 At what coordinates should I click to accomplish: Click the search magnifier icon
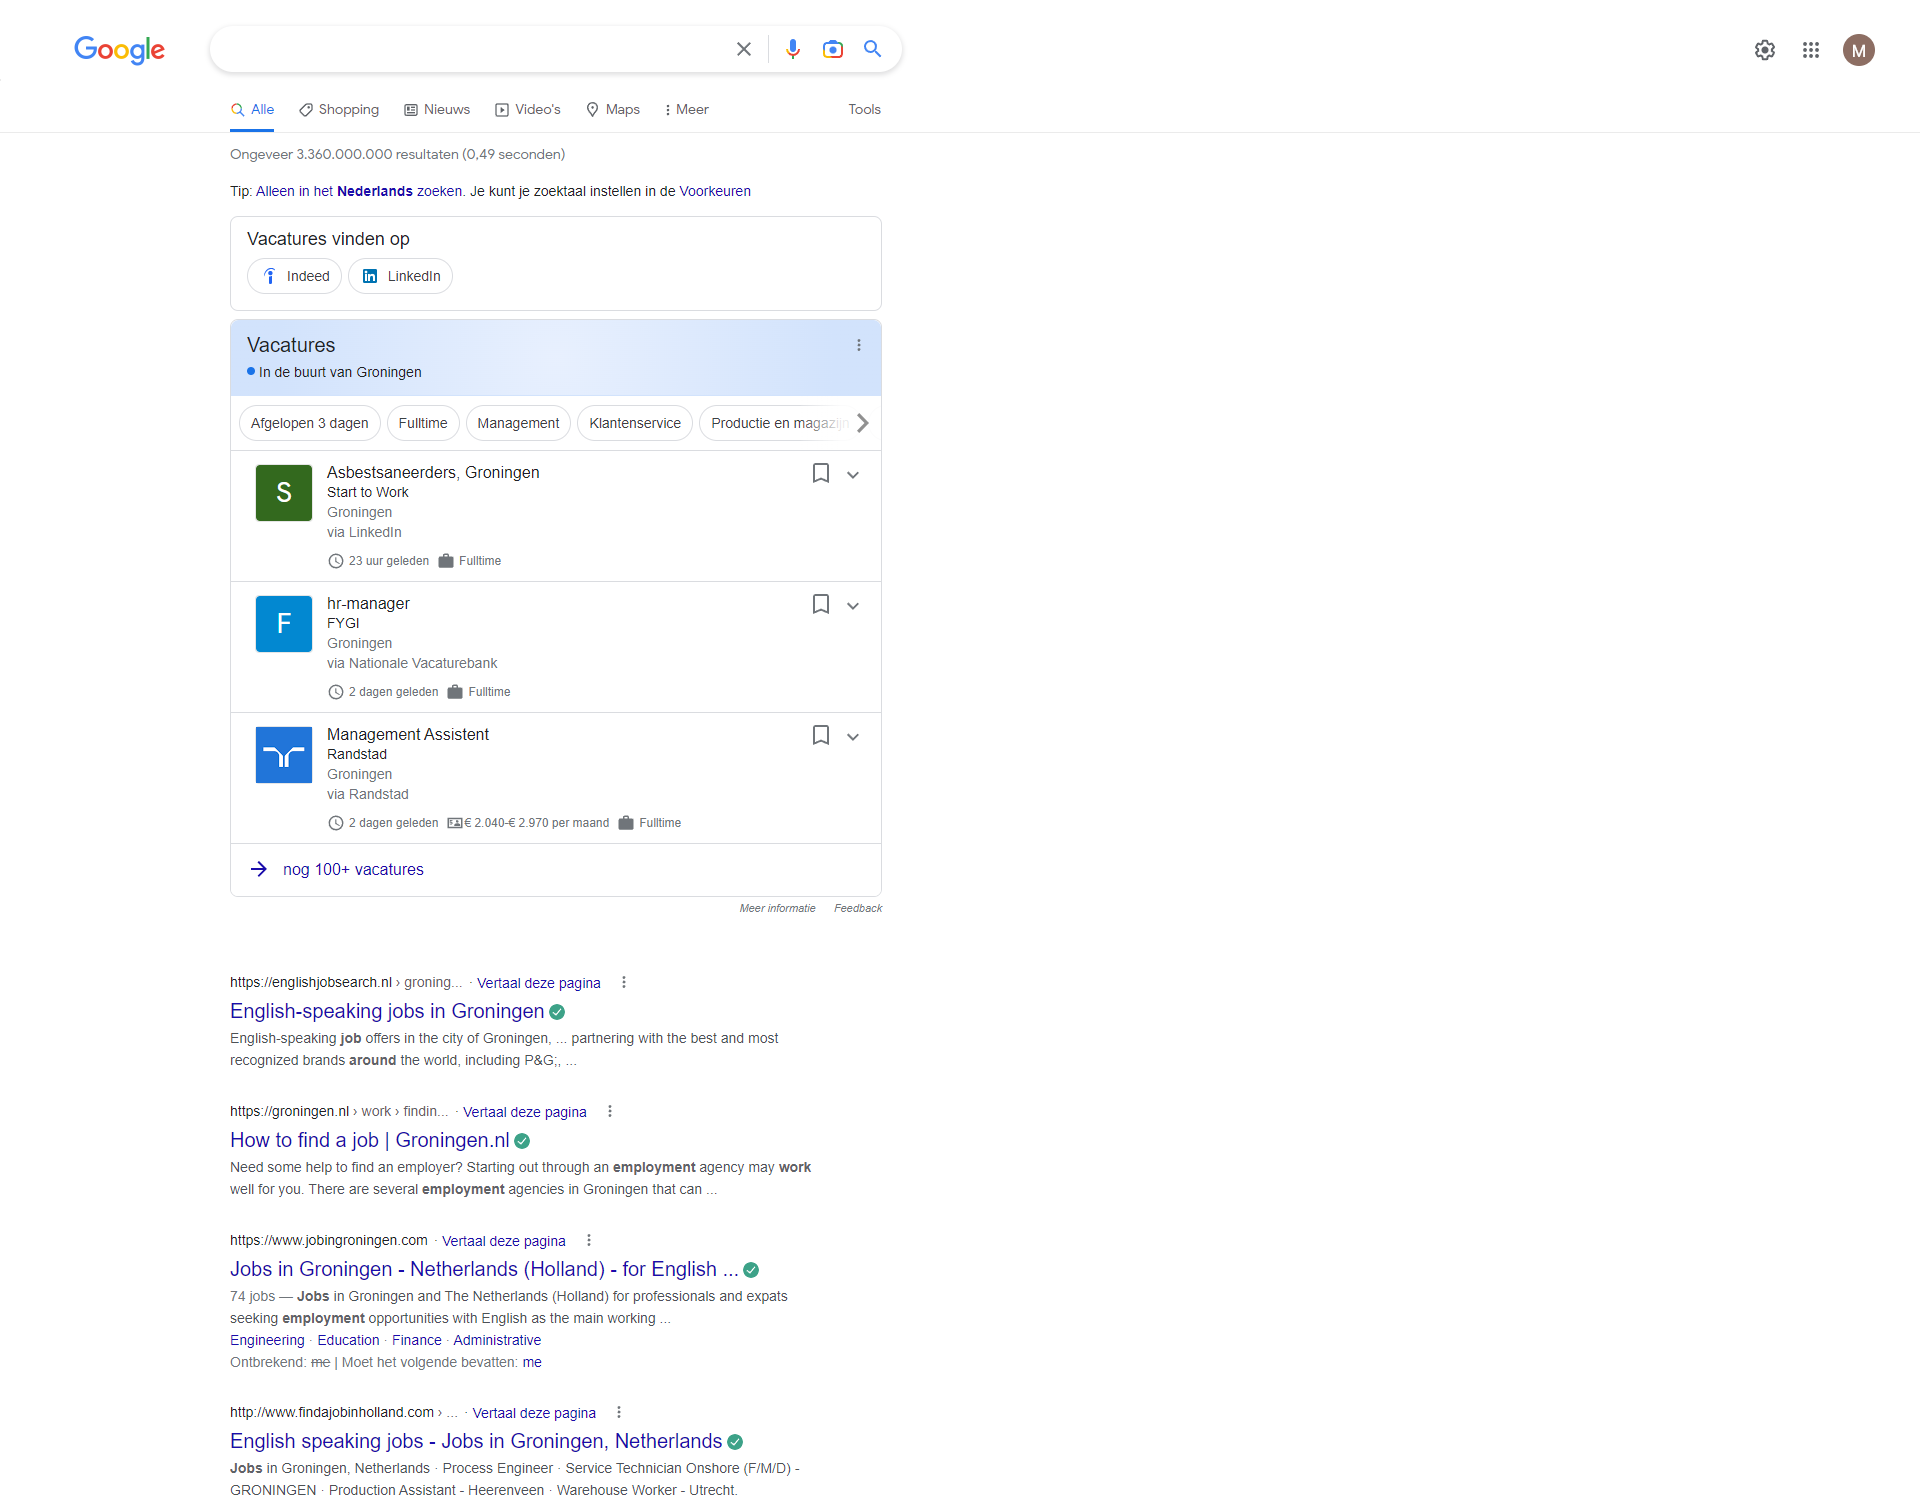point(872,48)
